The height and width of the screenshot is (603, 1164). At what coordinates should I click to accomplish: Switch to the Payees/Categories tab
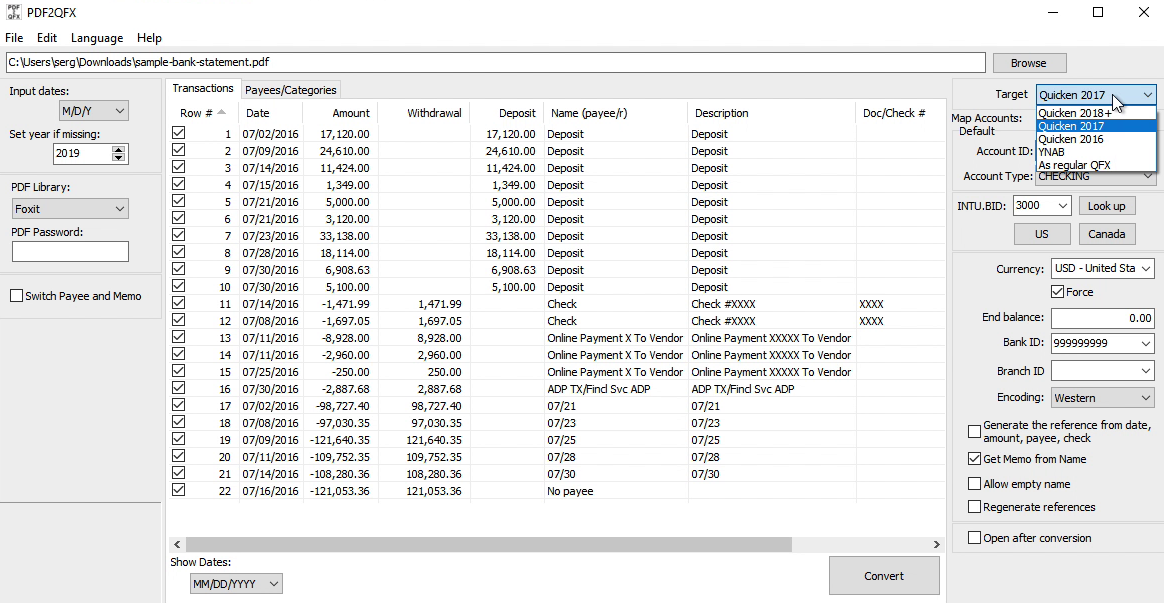coord(290,90)
